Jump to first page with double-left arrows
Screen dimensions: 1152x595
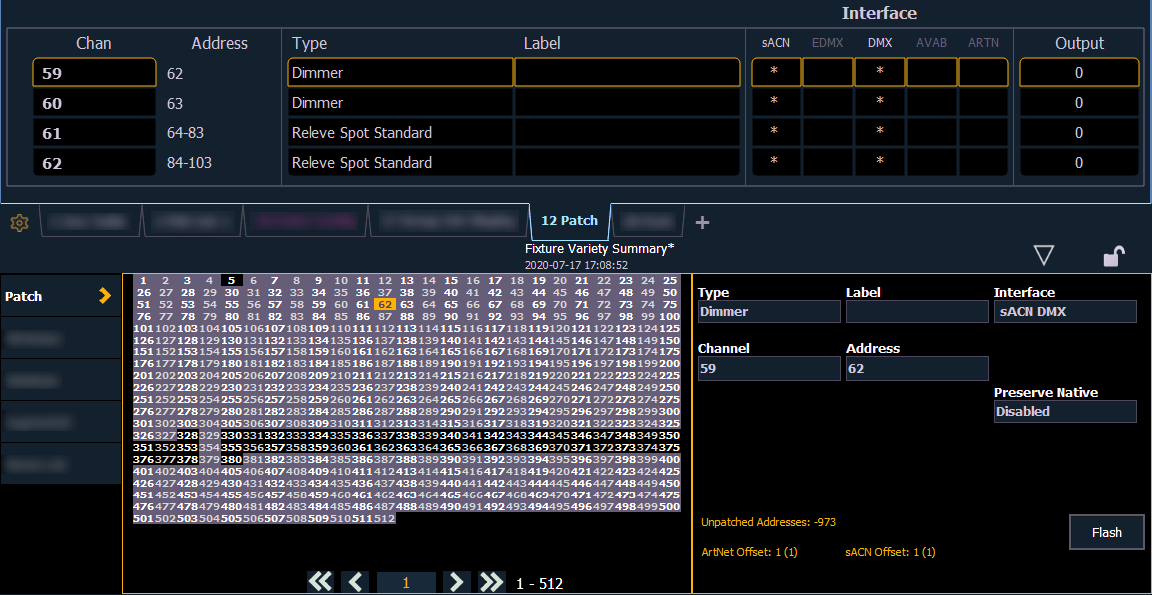(x=320, y=582)
